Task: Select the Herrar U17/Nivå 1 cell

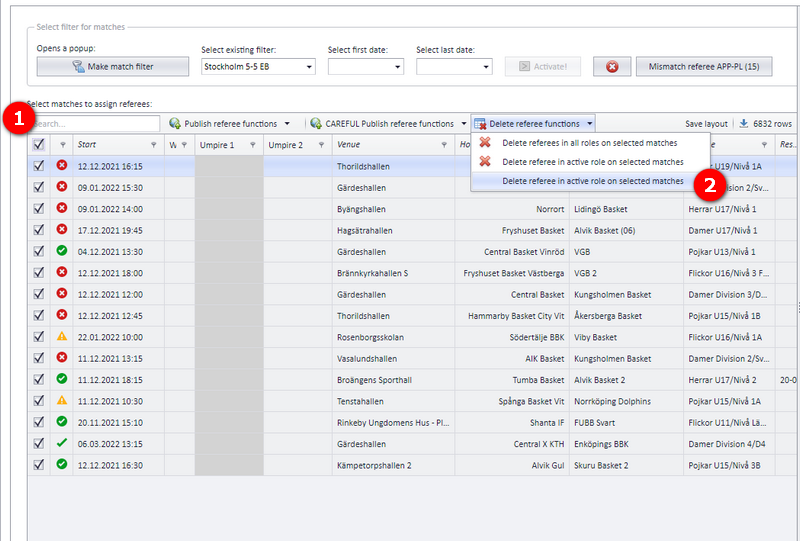Action: pos(729,209)
